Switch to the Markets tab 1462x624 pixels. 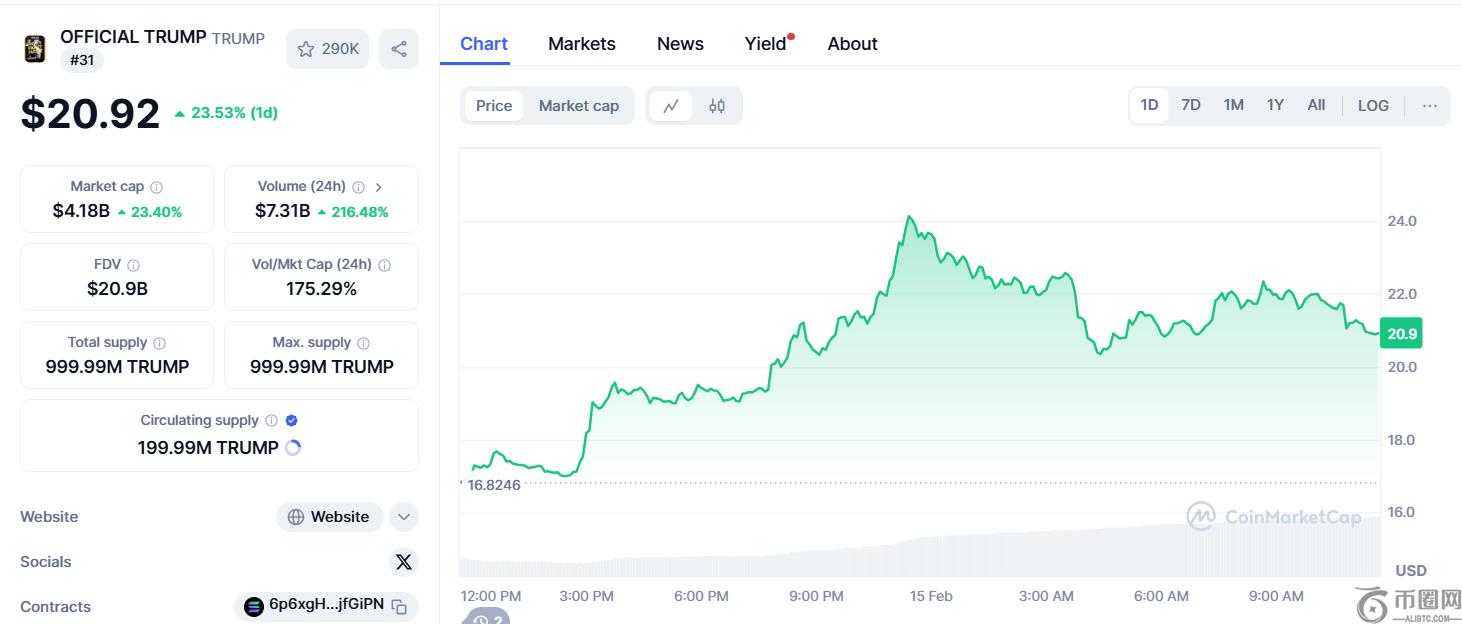pyautogui.click(x=582, y=44)
